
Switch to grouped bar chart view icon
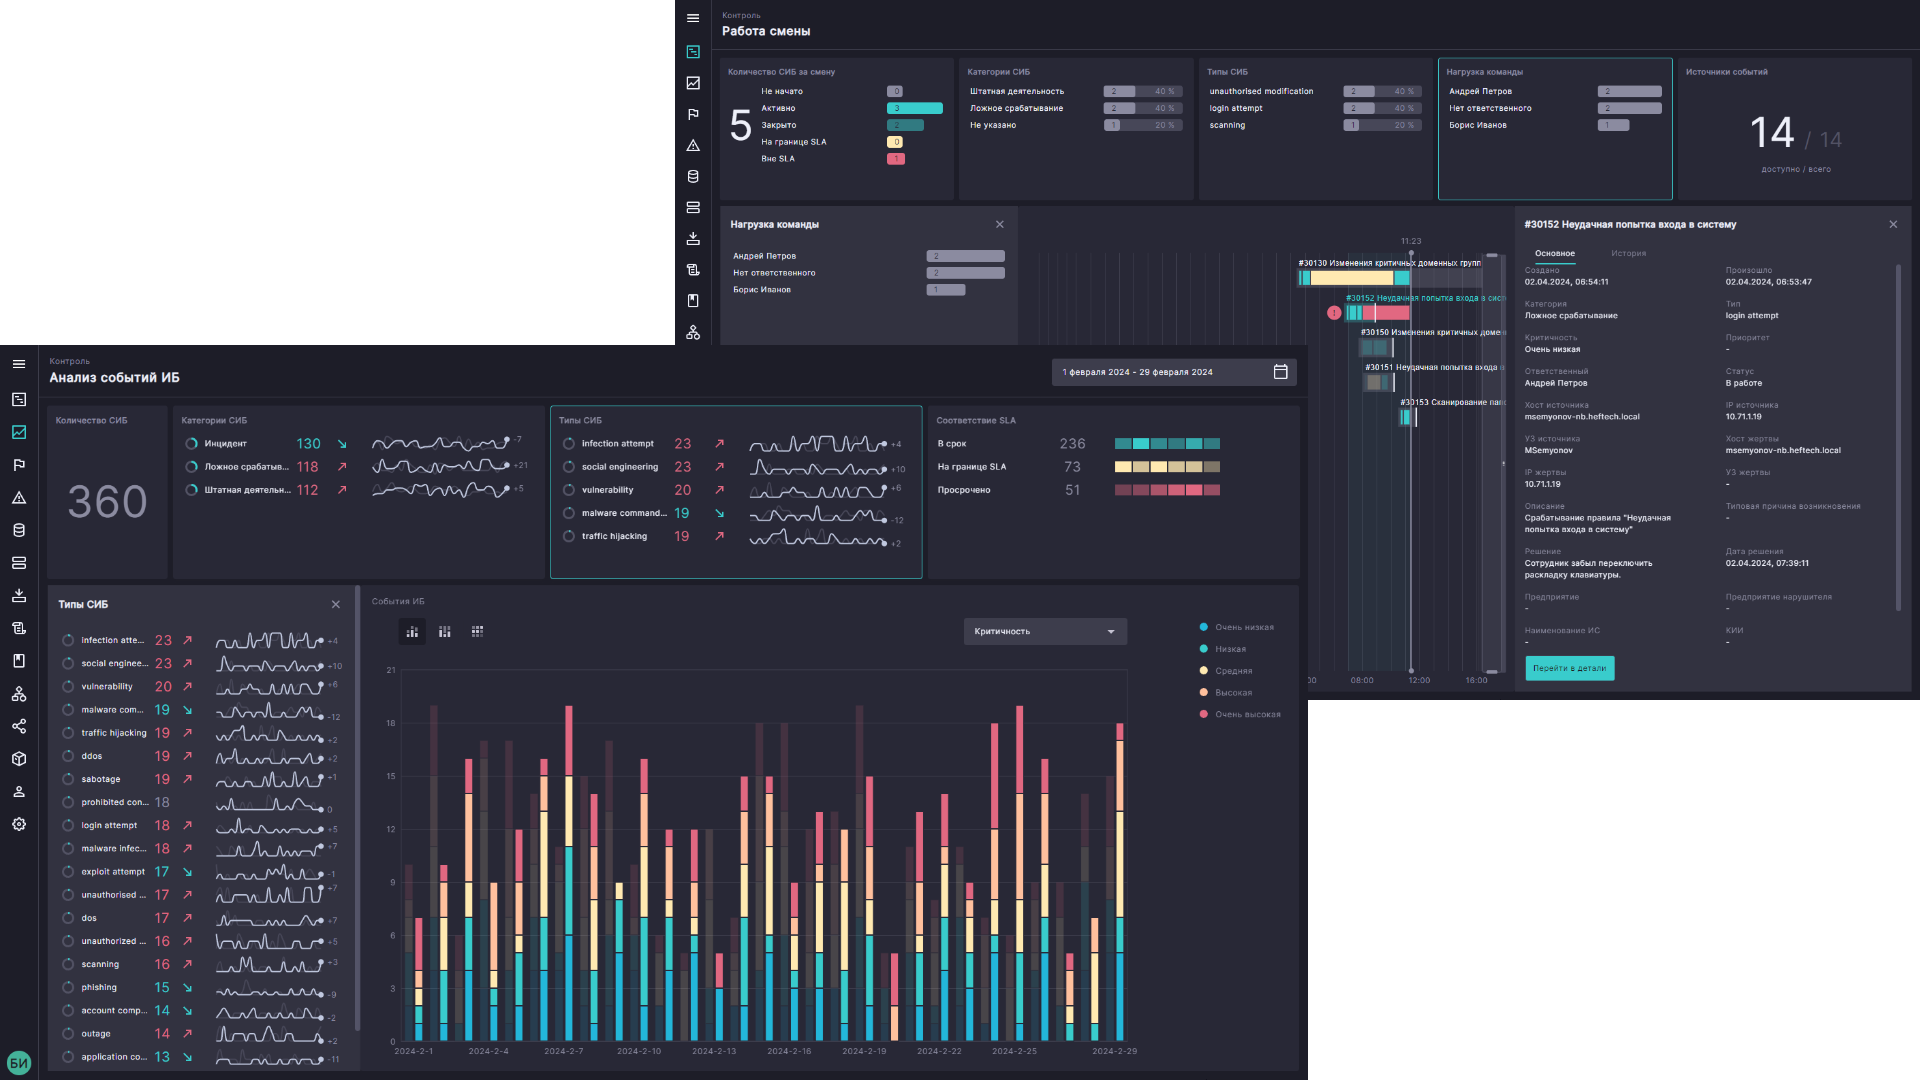pos(412,631)
